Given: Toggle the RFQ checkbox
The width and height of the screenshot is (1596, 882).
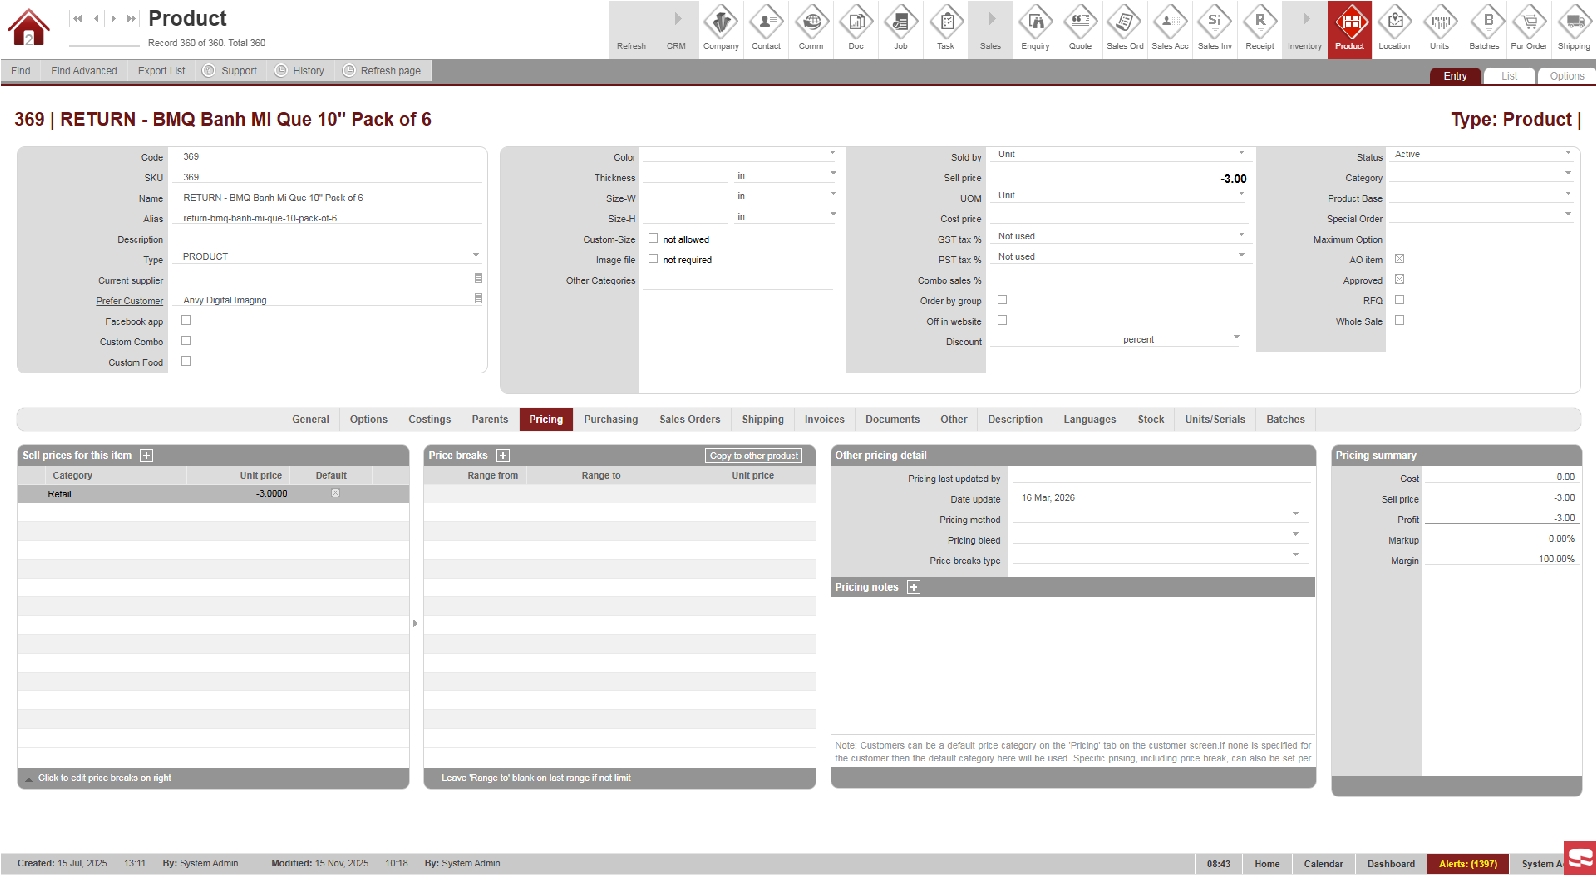Looking at the screenshot, I should pyautogui.click(x=1400, y=300).
